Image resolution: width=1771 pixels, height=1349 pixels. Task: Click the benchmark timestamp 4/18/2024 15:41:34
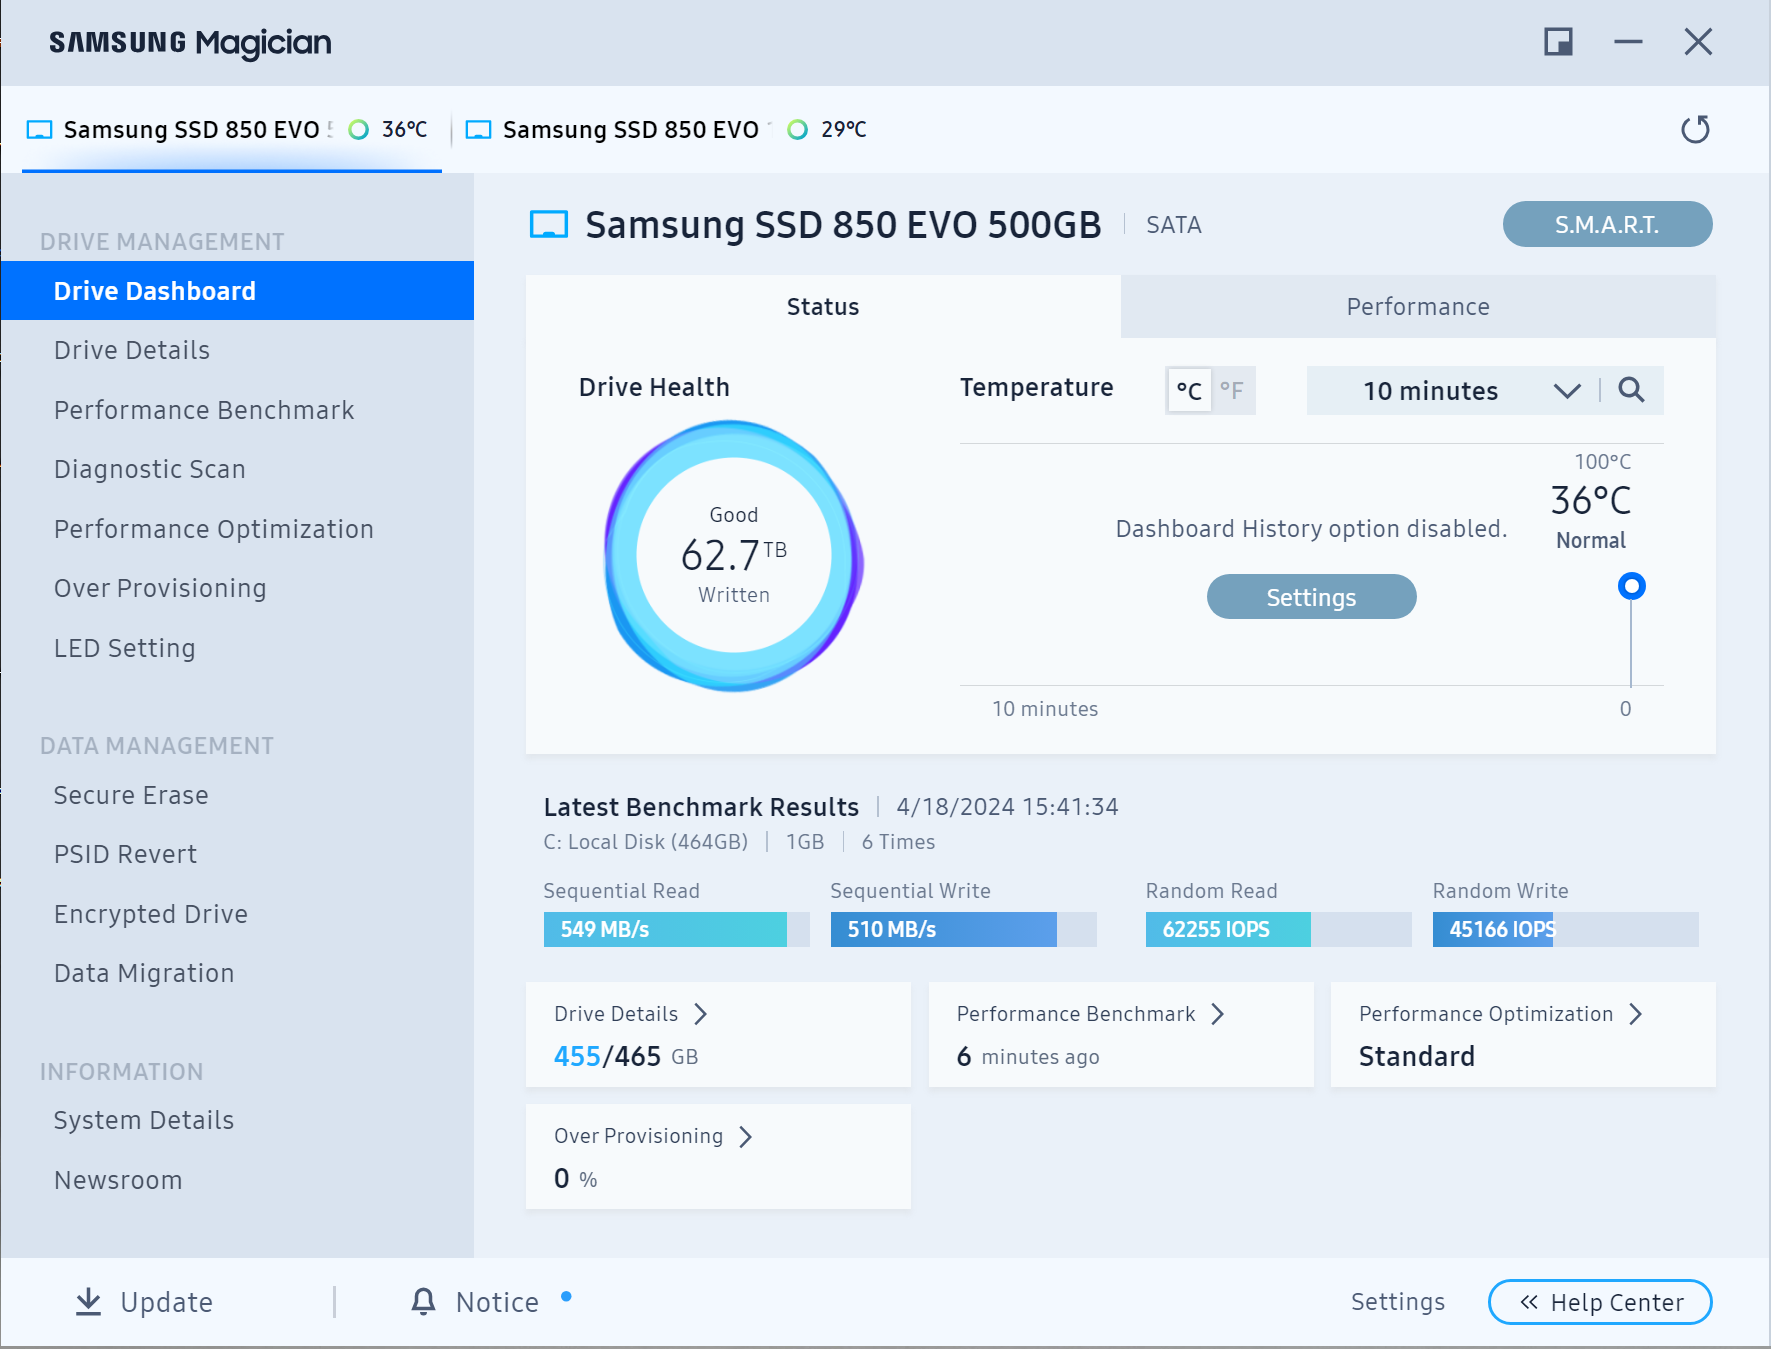tap(1007, 807)
